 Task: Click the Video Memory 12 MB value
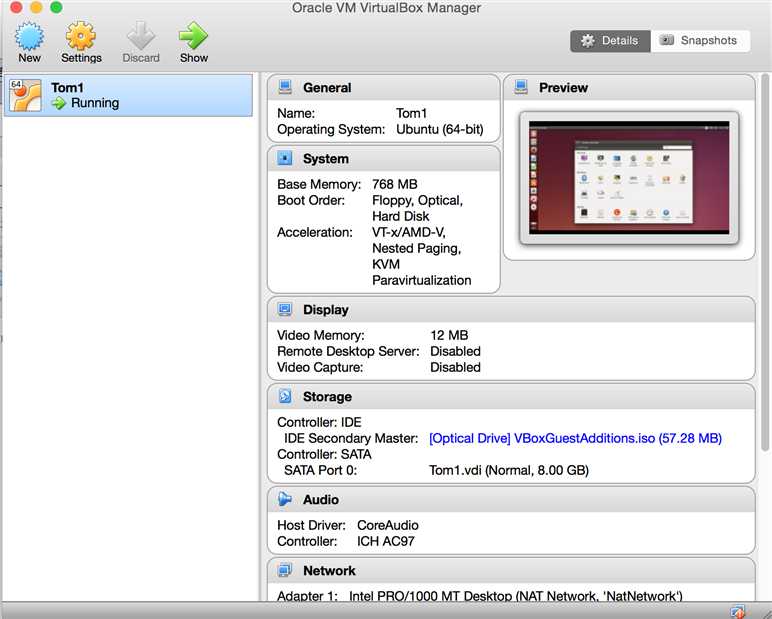pos(449,335)
